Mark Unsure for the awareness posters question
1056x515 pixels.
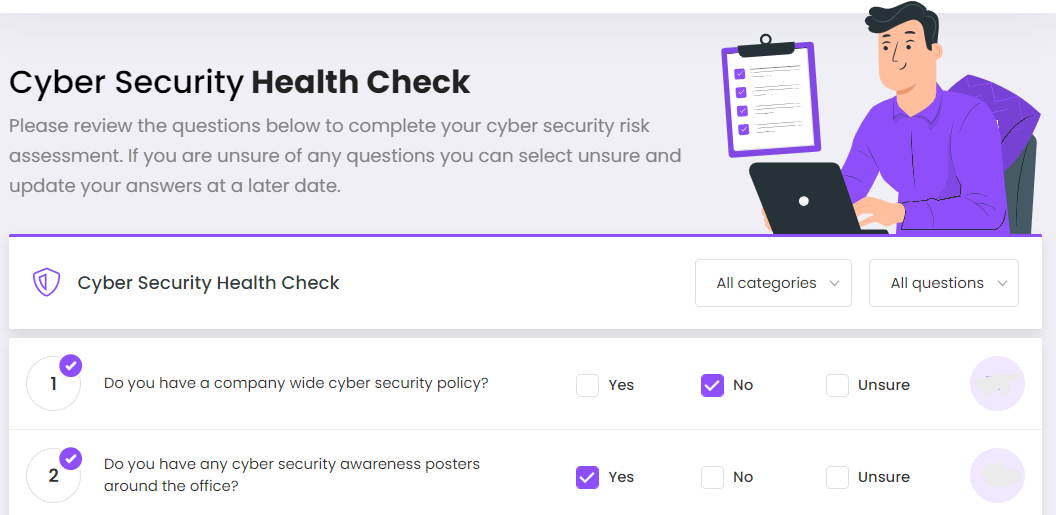838,477
